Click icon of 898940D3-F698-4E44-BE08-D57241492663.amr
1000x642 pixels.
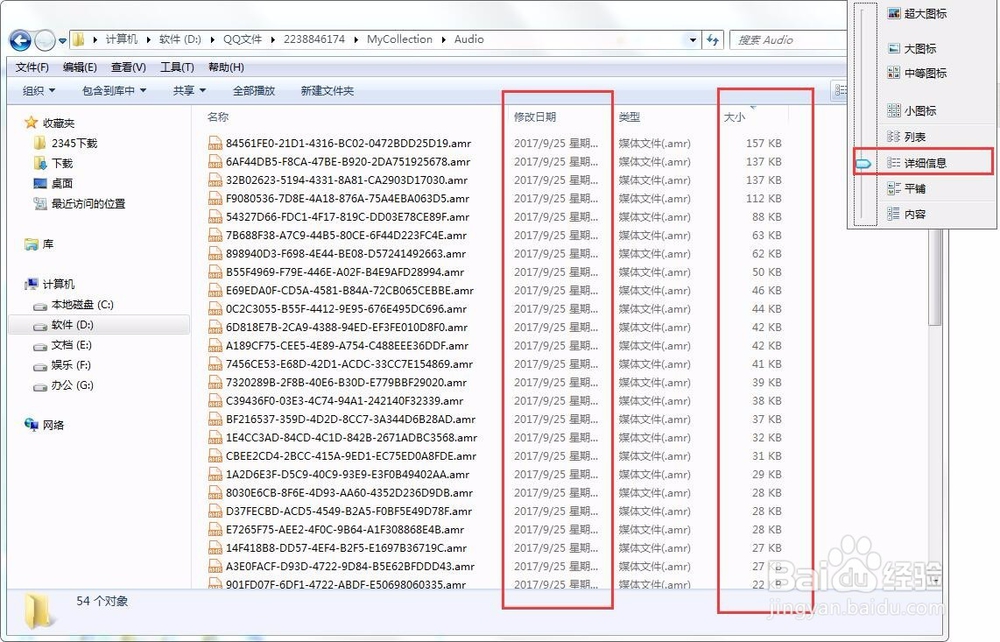[x=215, y=254]
